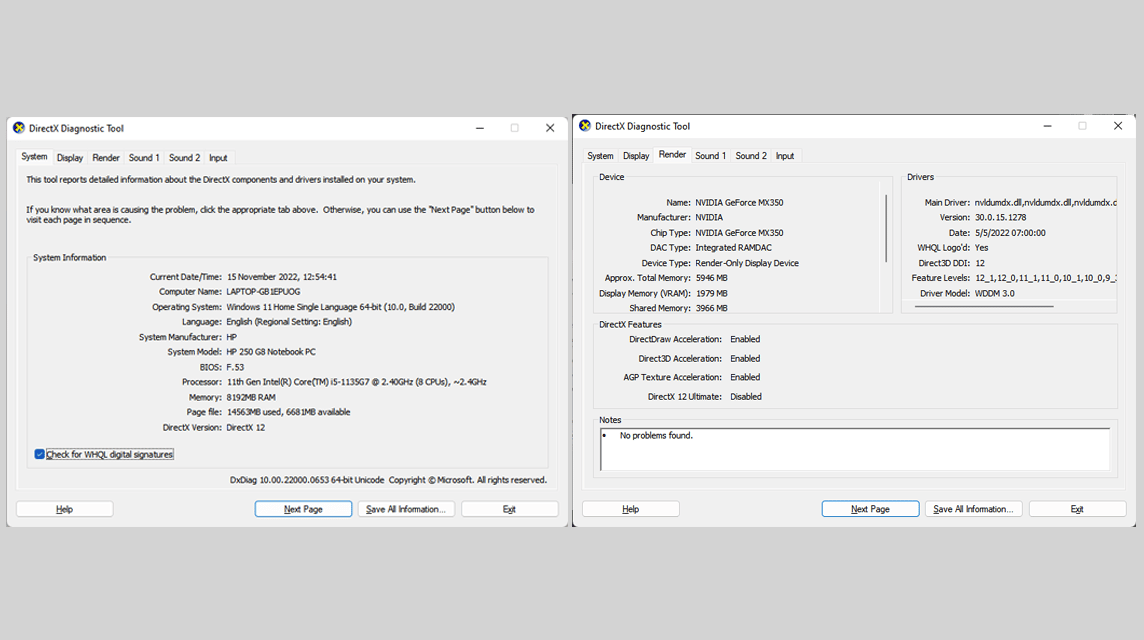Toggle Check for WHQL digital signatures checkbox
Screen dimensions: 1144x640
coord(39,454)
